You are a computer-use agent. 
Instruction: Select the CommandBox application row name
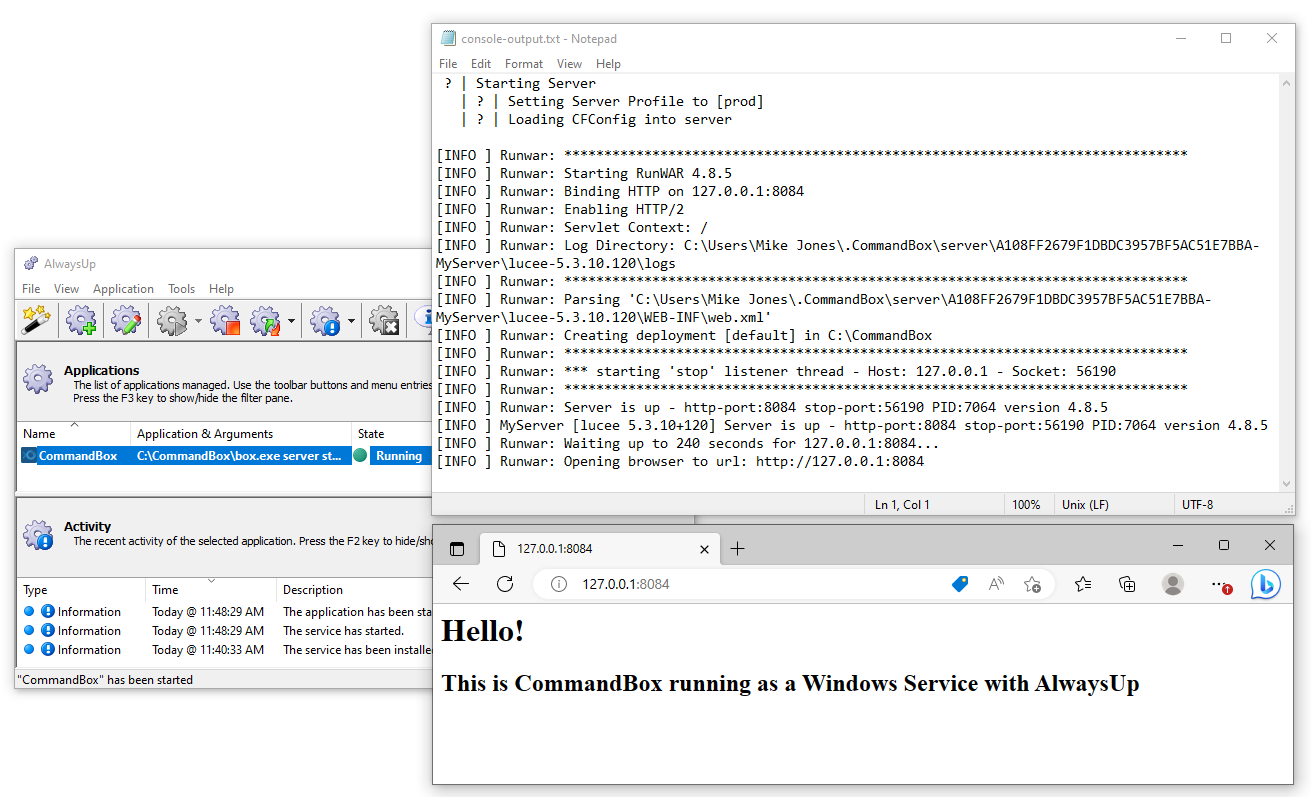pos(78,456)
